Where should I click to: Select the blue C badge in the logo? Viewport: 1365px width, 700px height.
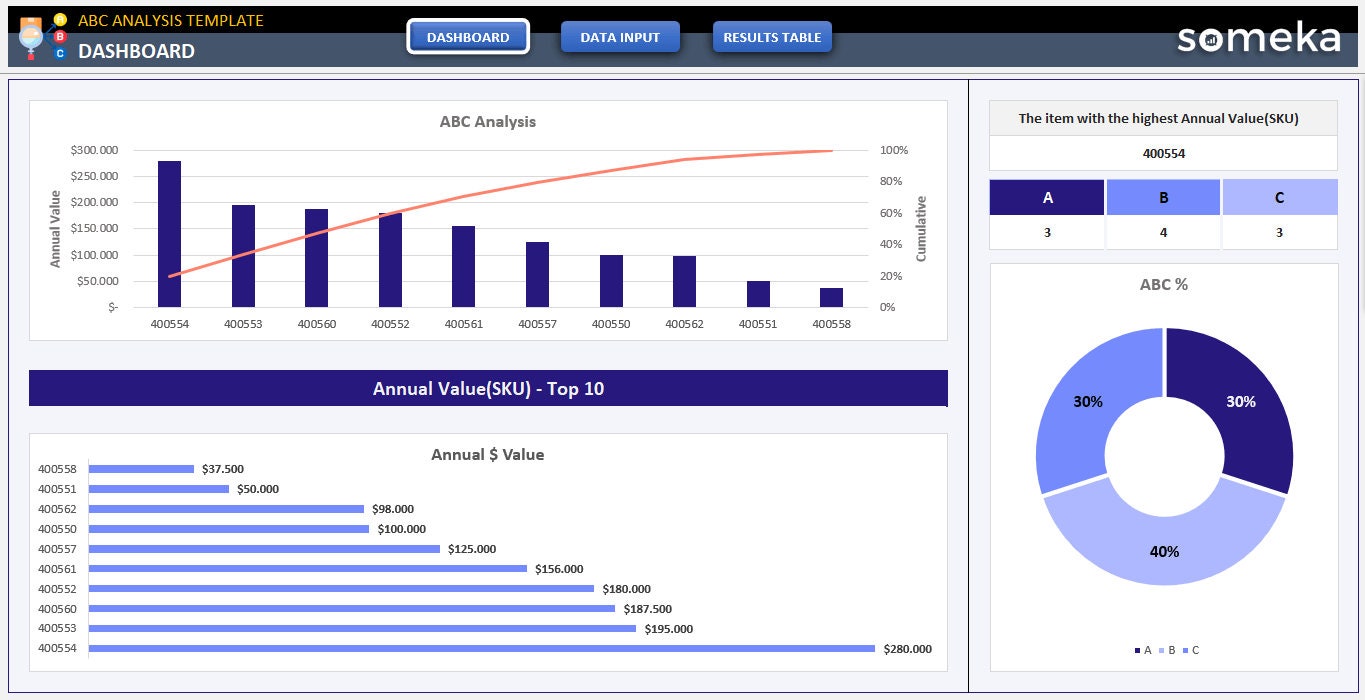60,53
